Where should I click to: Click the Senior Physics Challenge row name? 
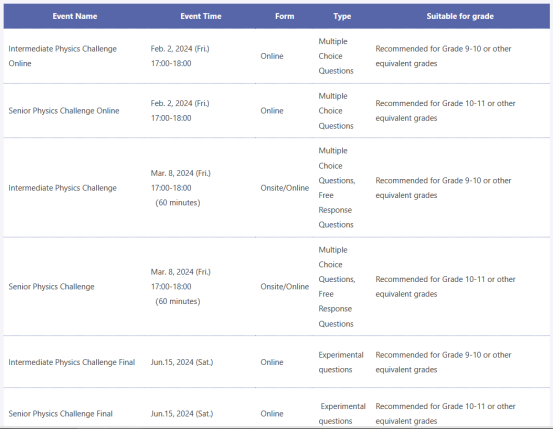tap(52, 287)
